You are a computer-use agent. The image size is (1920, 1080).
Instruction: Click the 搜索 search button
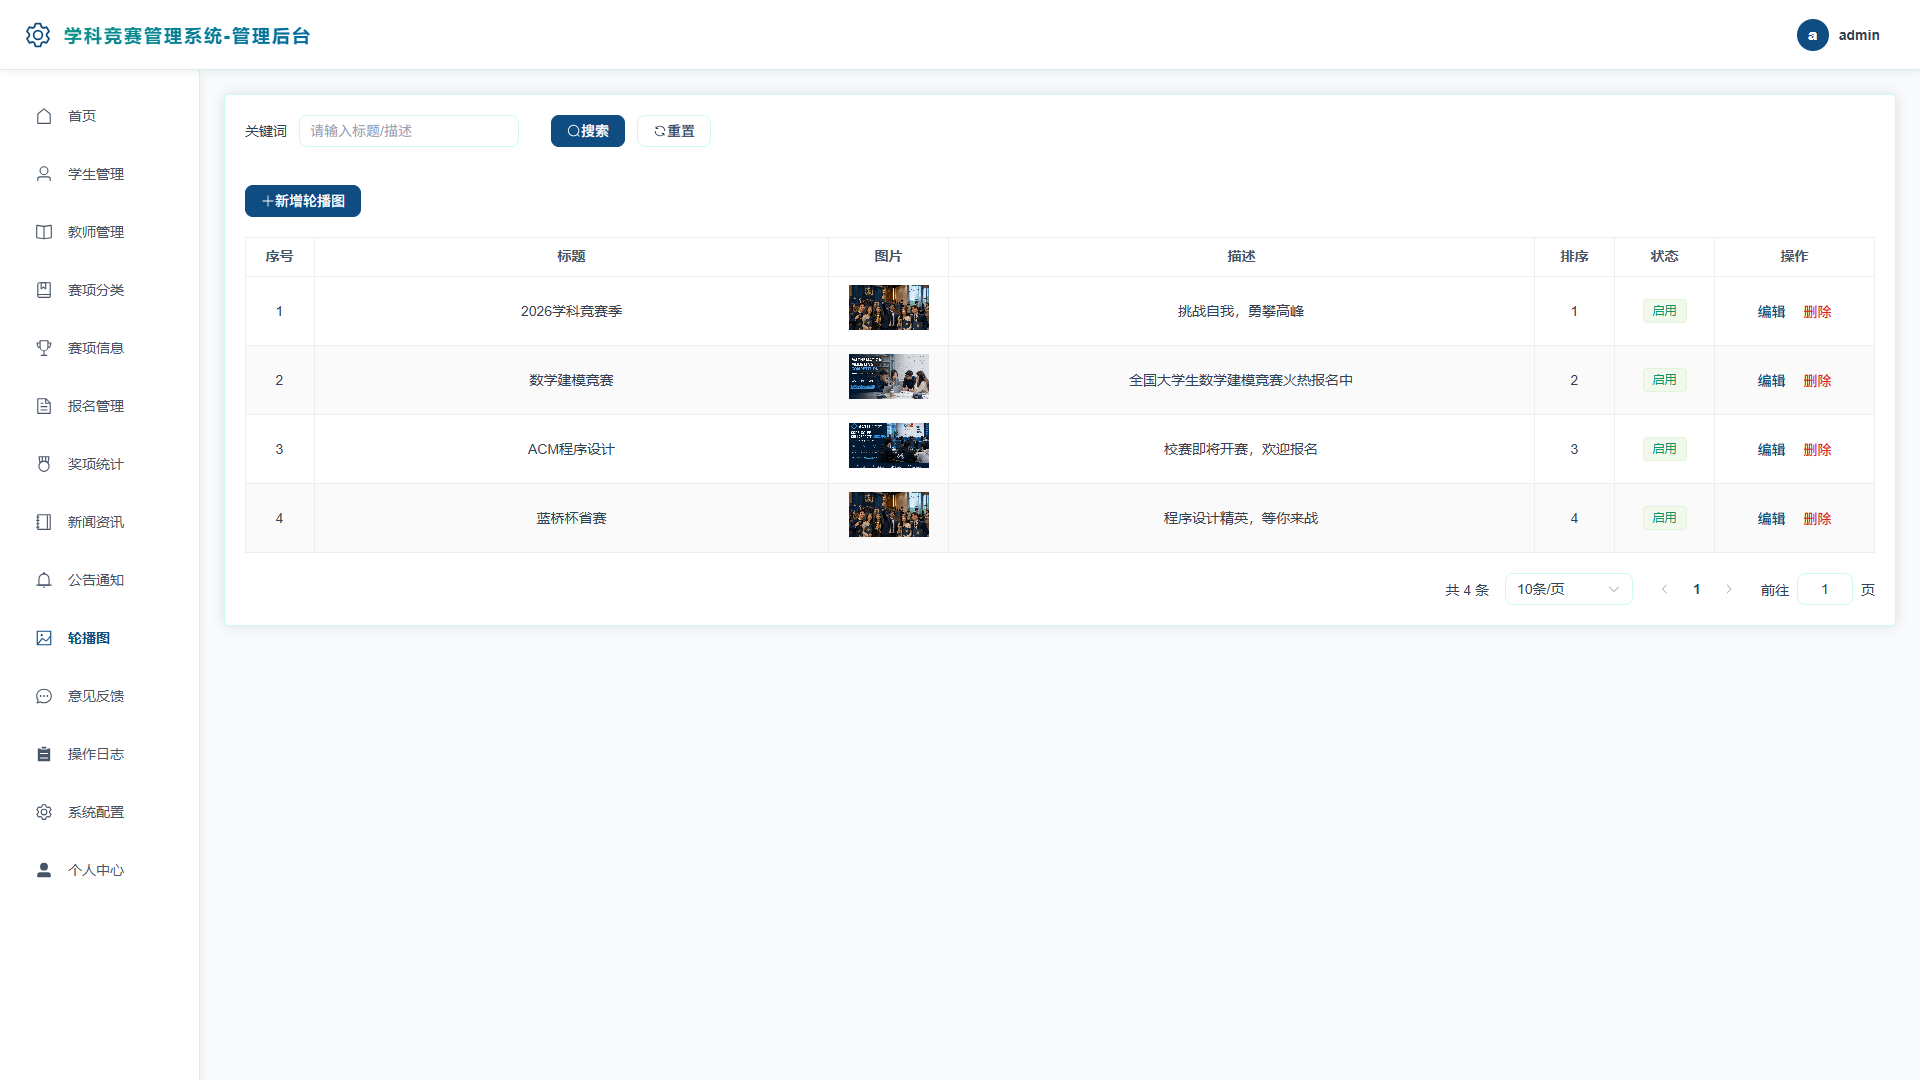tap(588, 131)
